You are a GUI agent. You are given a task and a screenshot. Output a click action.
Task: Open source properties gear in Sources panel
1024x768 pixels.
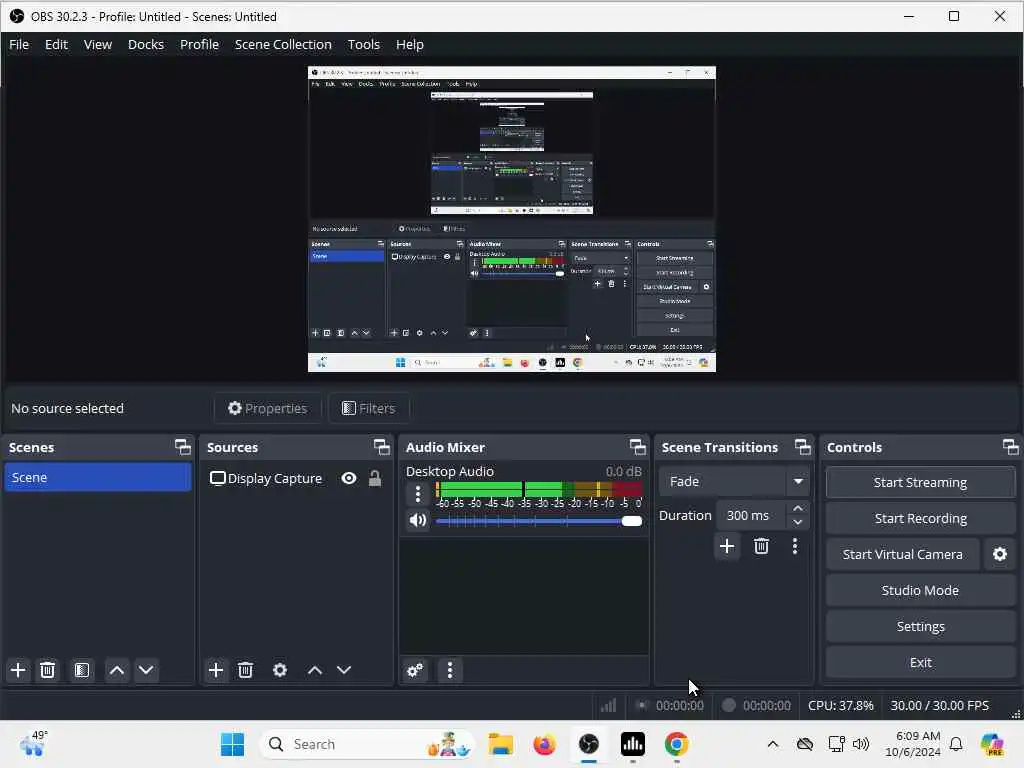click(x=280, y=670)
